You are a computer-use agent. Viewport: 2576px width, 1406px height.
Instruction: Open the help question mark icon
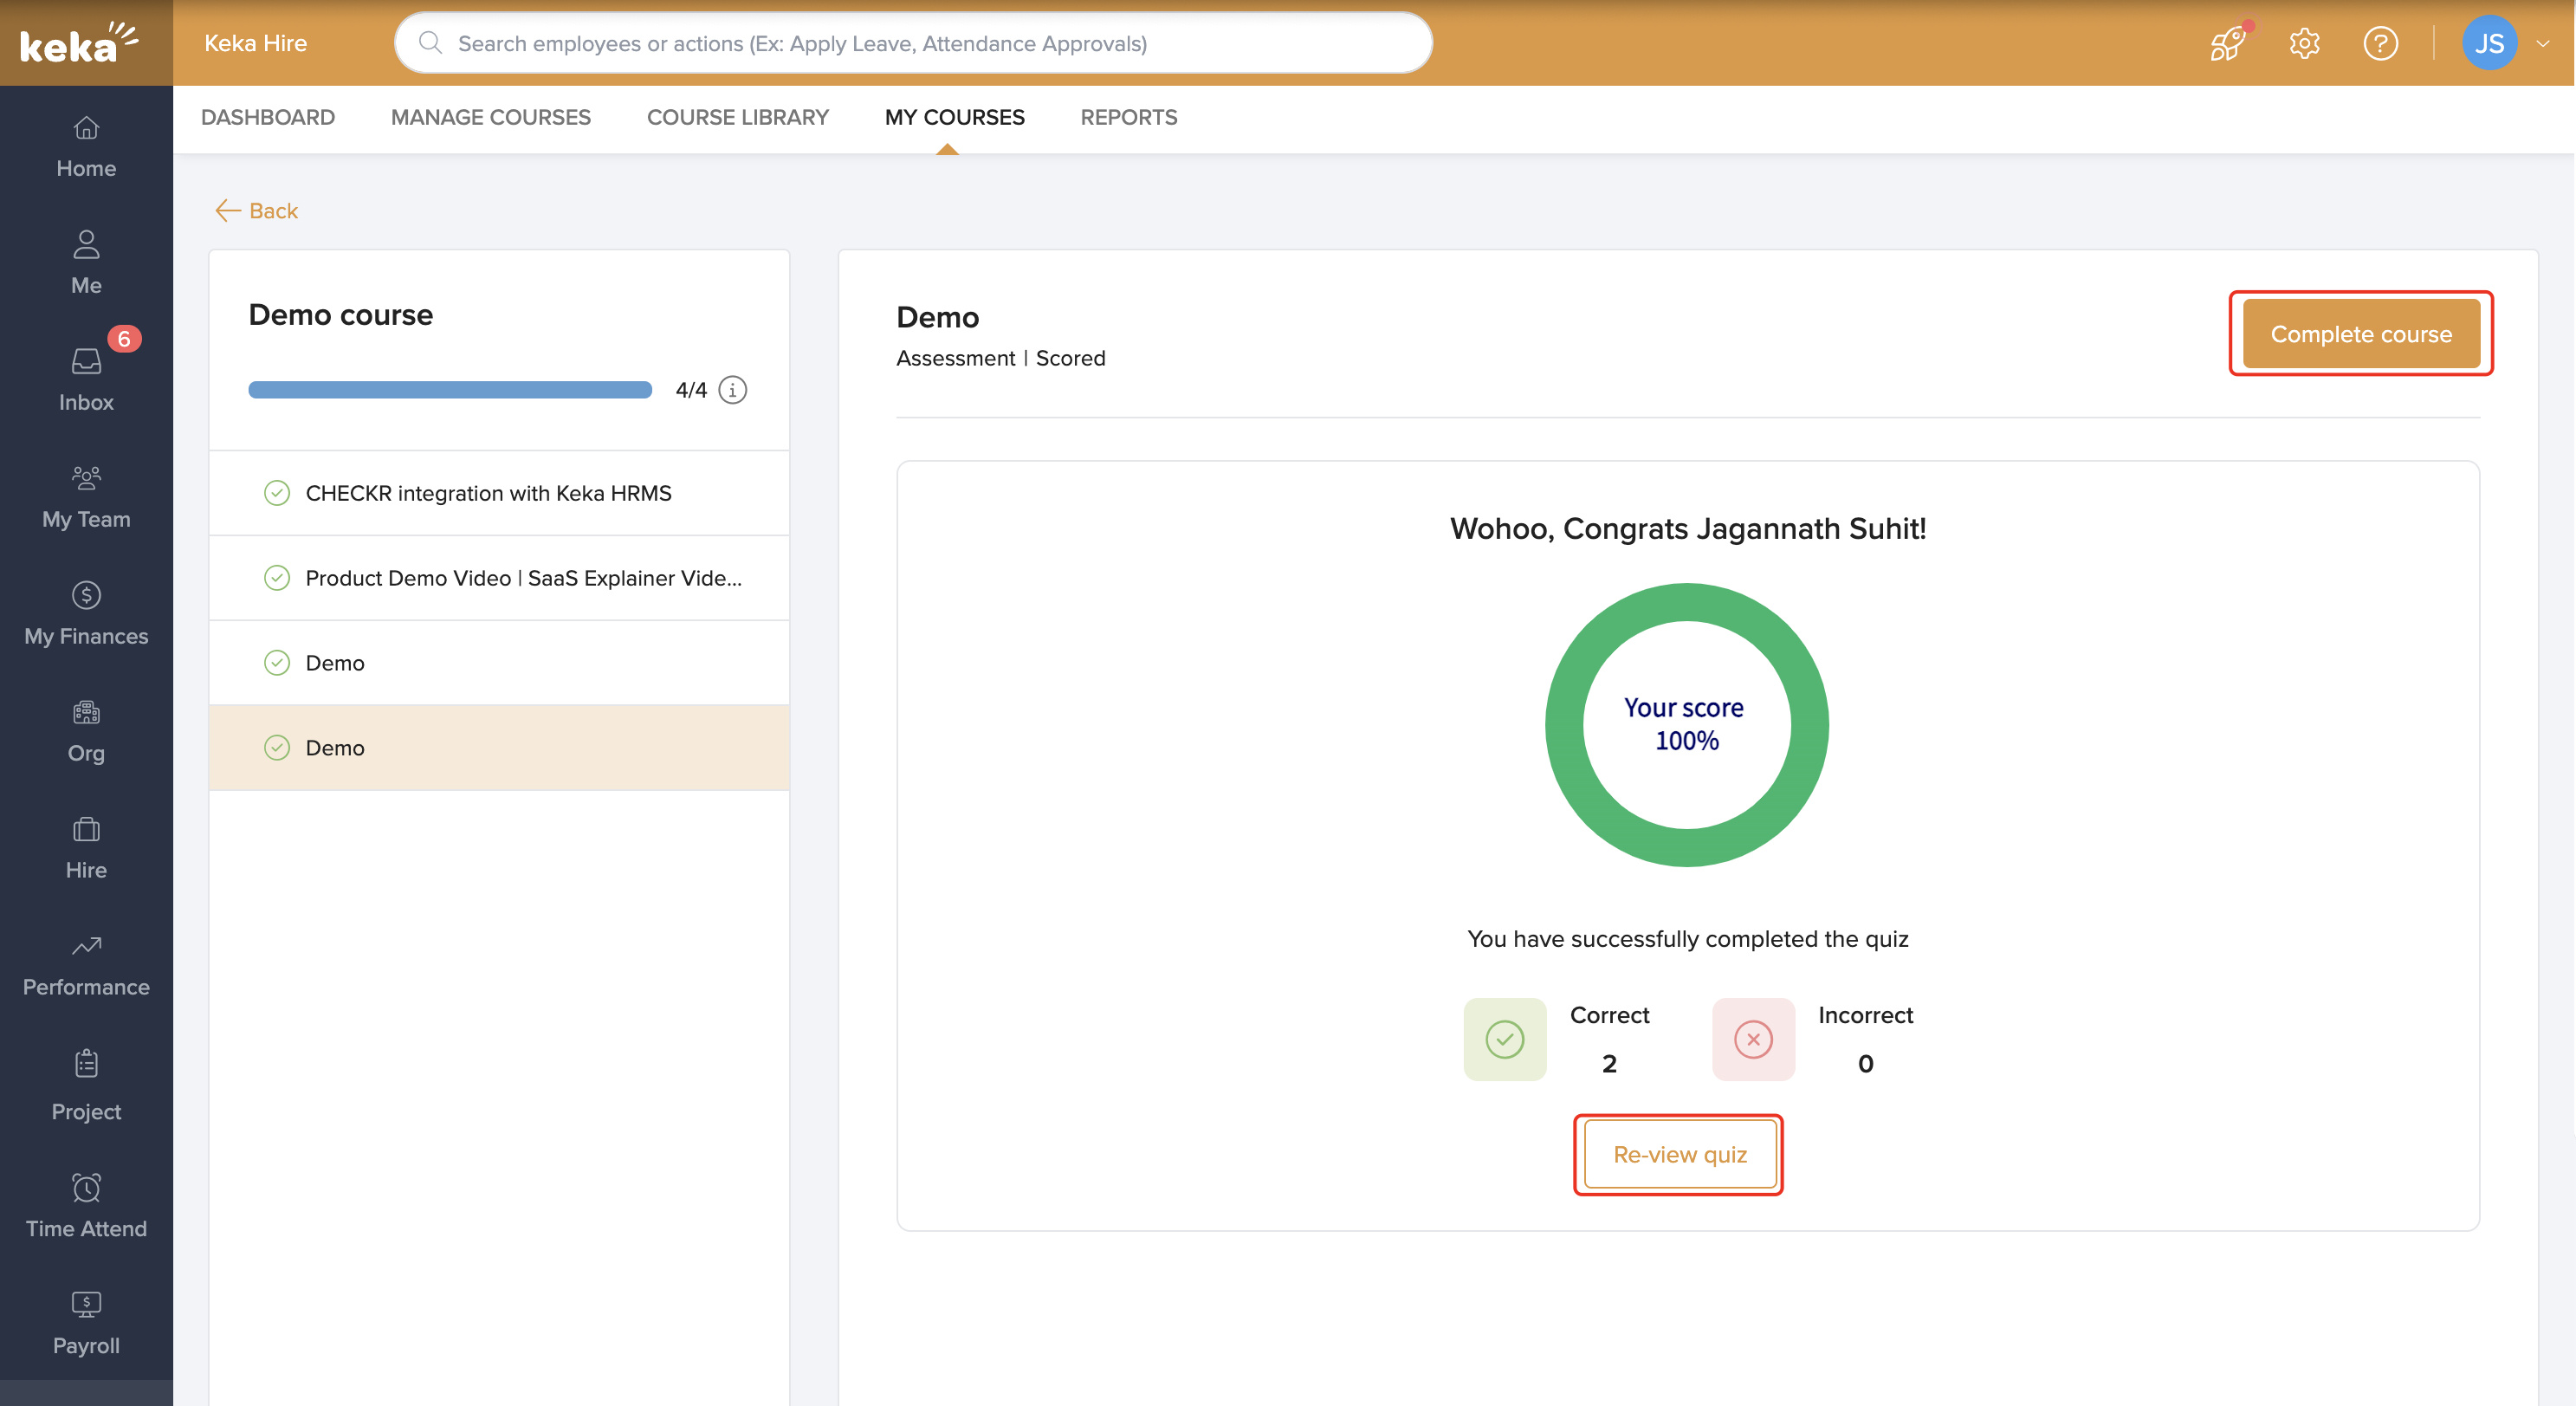2381,43
